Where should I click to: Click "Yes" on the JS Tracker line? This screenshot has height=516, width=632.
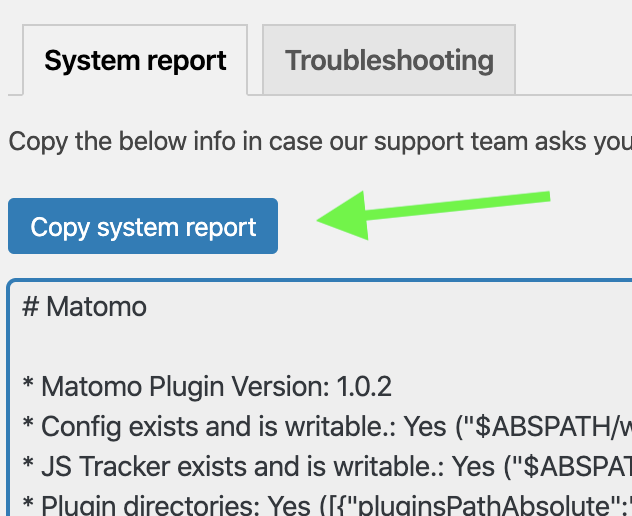point(473,466)
